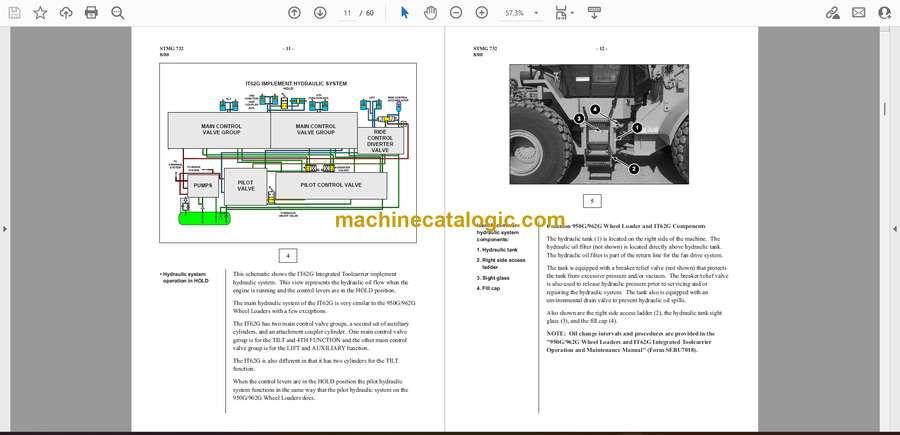This screenshot has width=900, height=435.
Task: Click '2. Right side access ladder' list item
Action: coord(501,263)
